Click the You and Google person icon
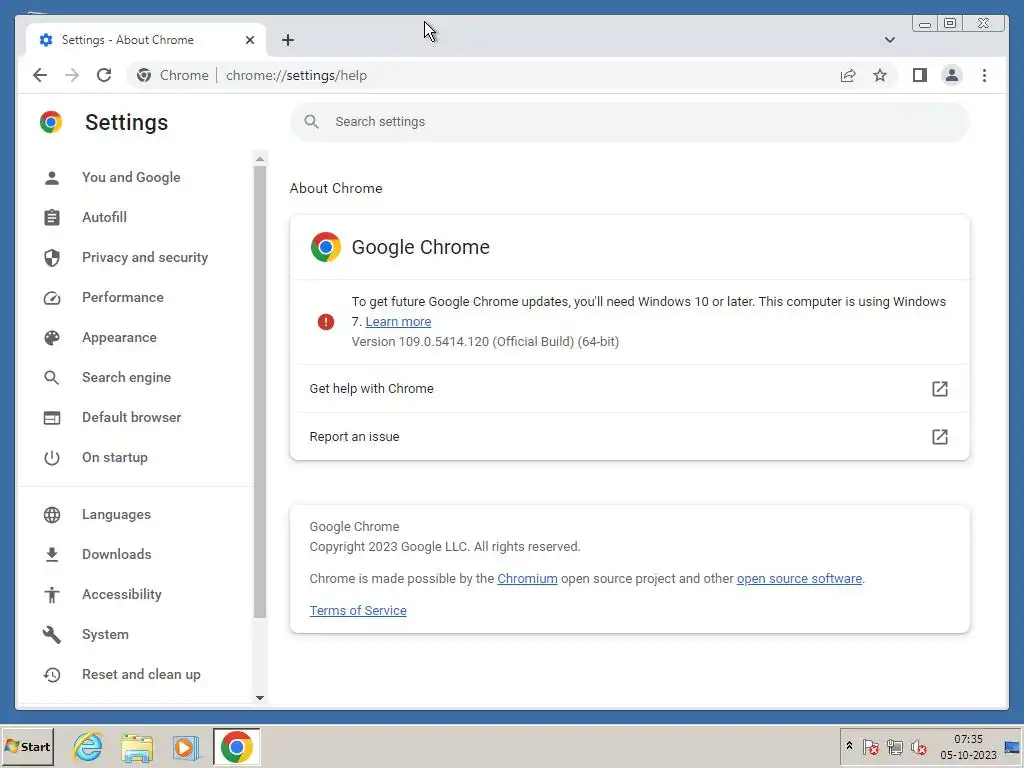 pos(52,178)
